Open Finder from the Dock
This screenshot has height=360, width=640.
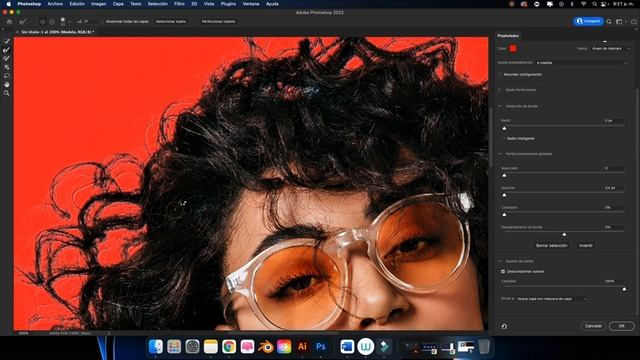coord(156,347)
